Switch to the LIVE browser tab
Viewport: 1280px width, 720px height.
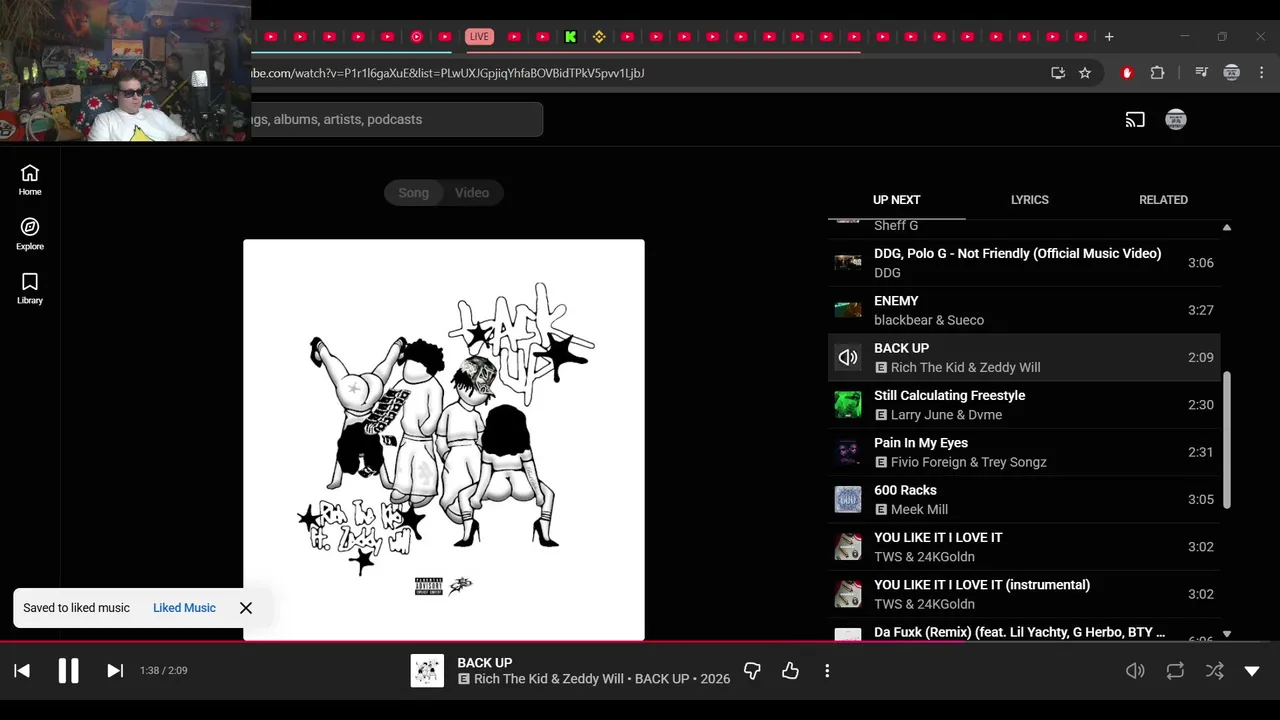tap(479, 37)
